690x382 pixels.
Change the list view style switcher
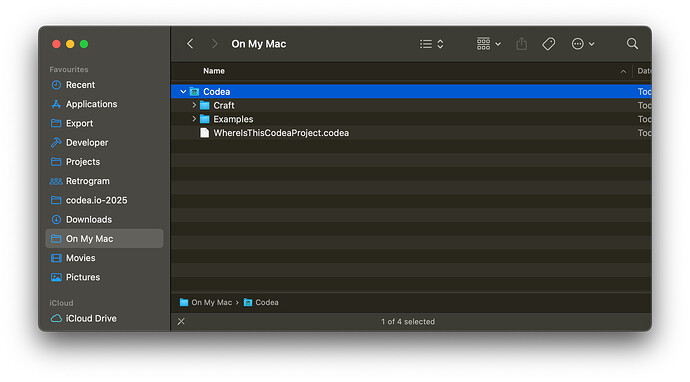pos(431,44)
